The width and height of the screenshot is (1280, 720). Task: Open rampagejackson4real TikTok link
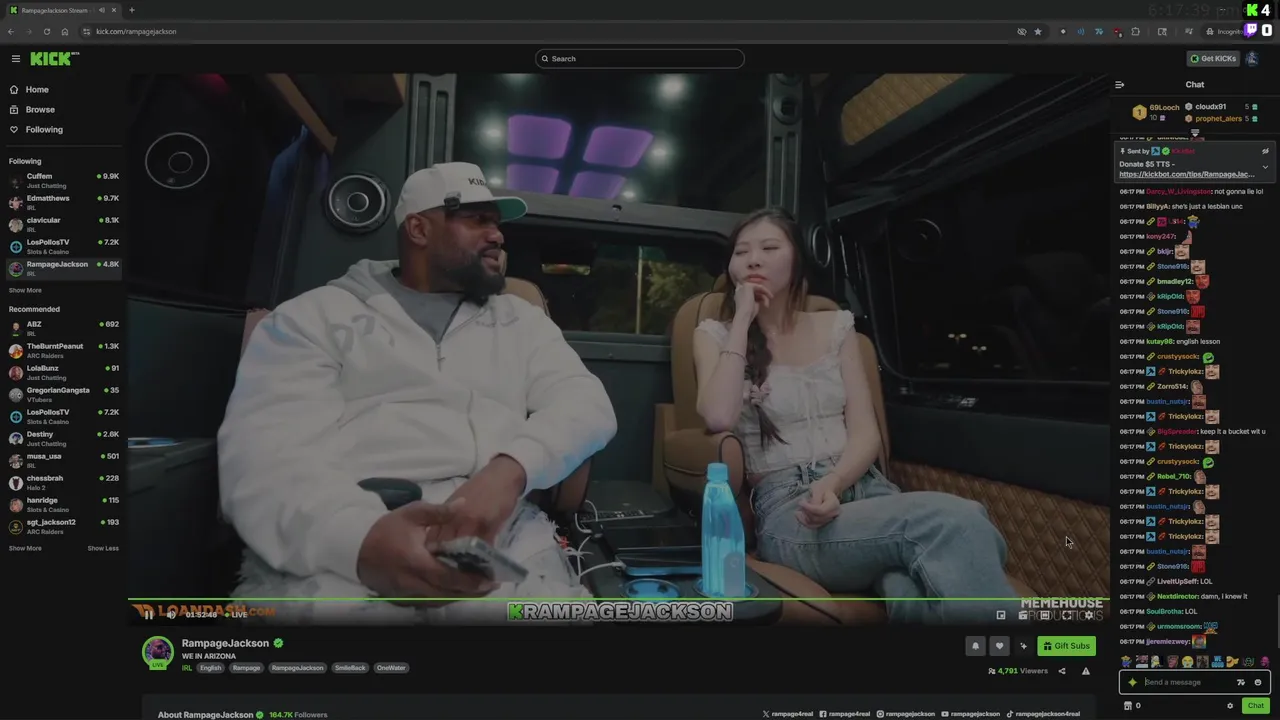point(1042,714)
